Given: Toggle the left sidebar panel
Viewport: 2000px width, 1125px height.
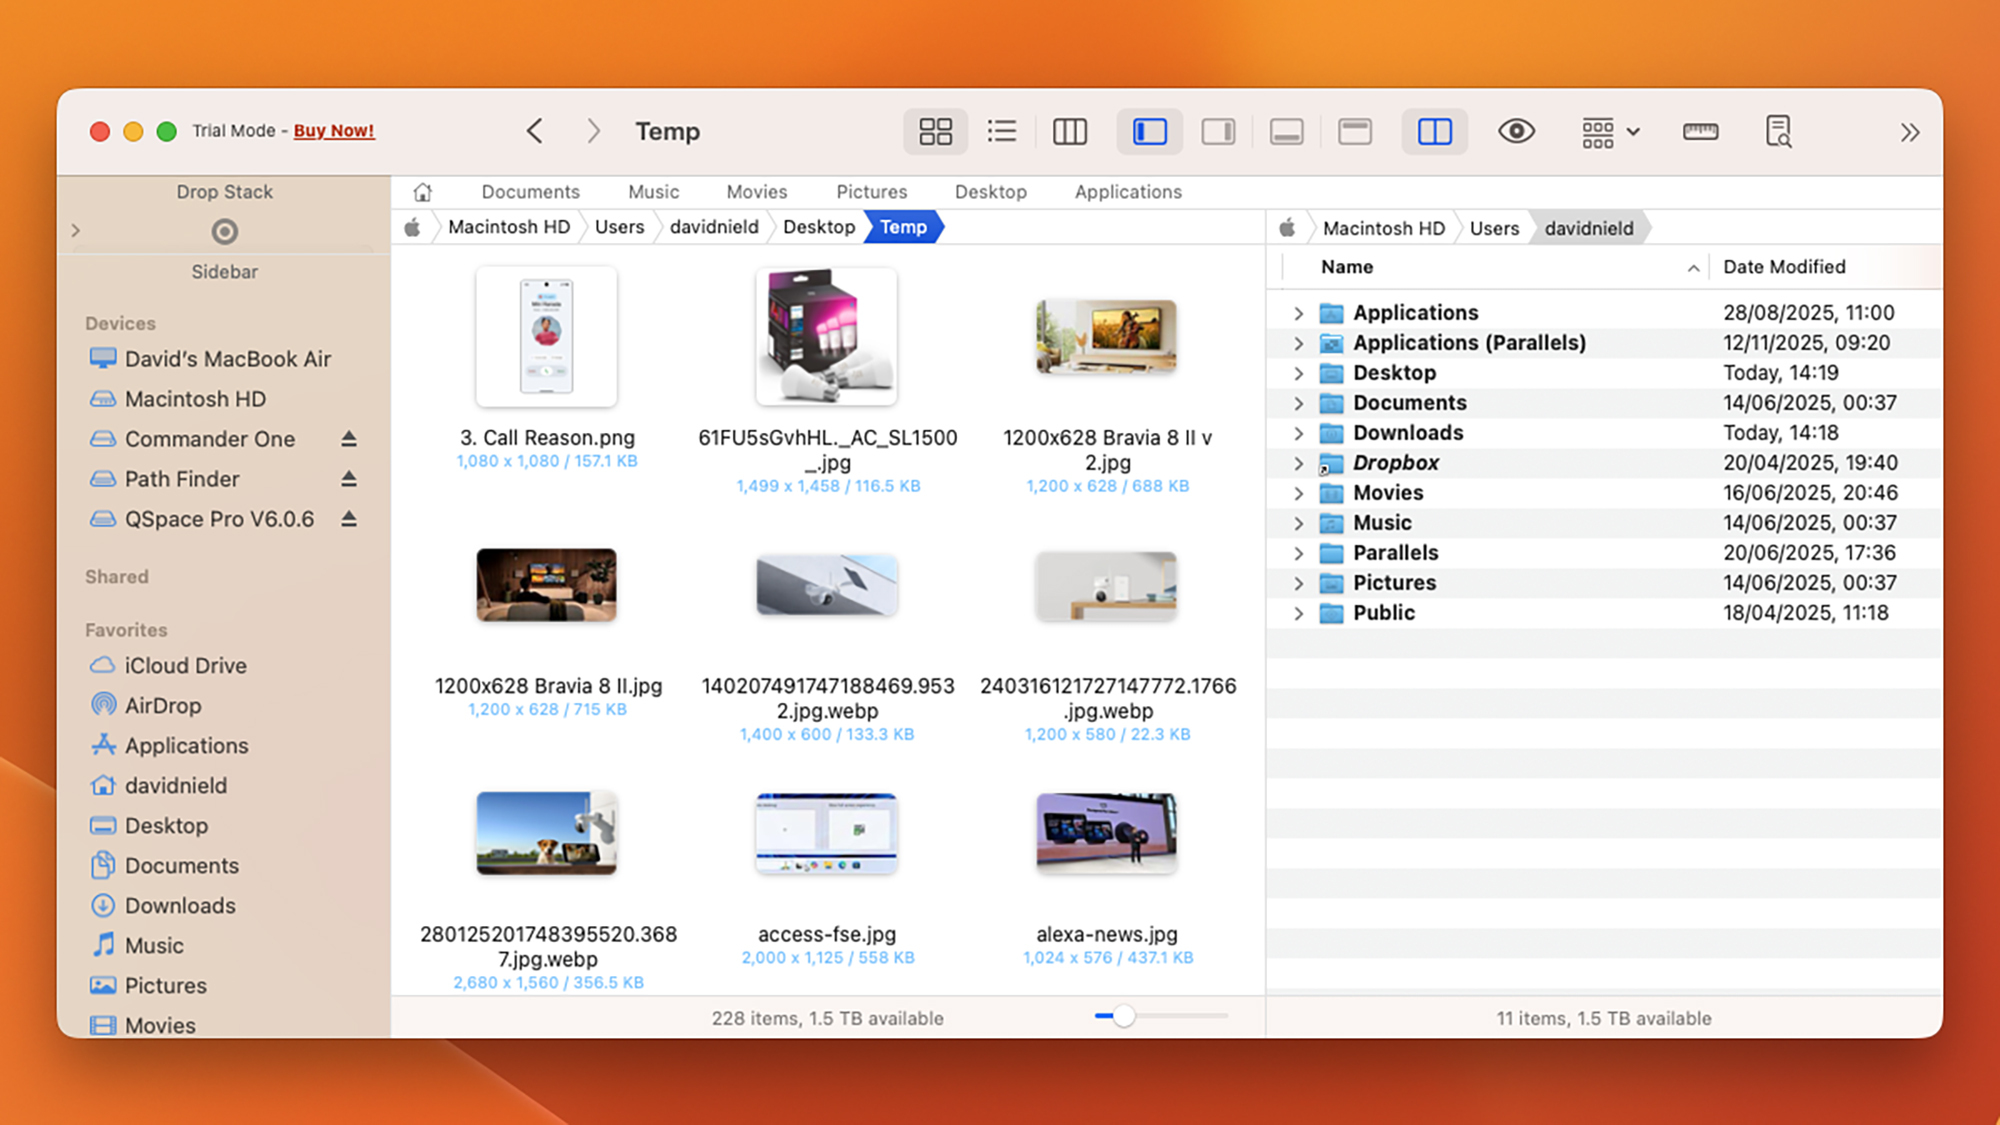Looking at the screenshot, I should [1149, 131].
